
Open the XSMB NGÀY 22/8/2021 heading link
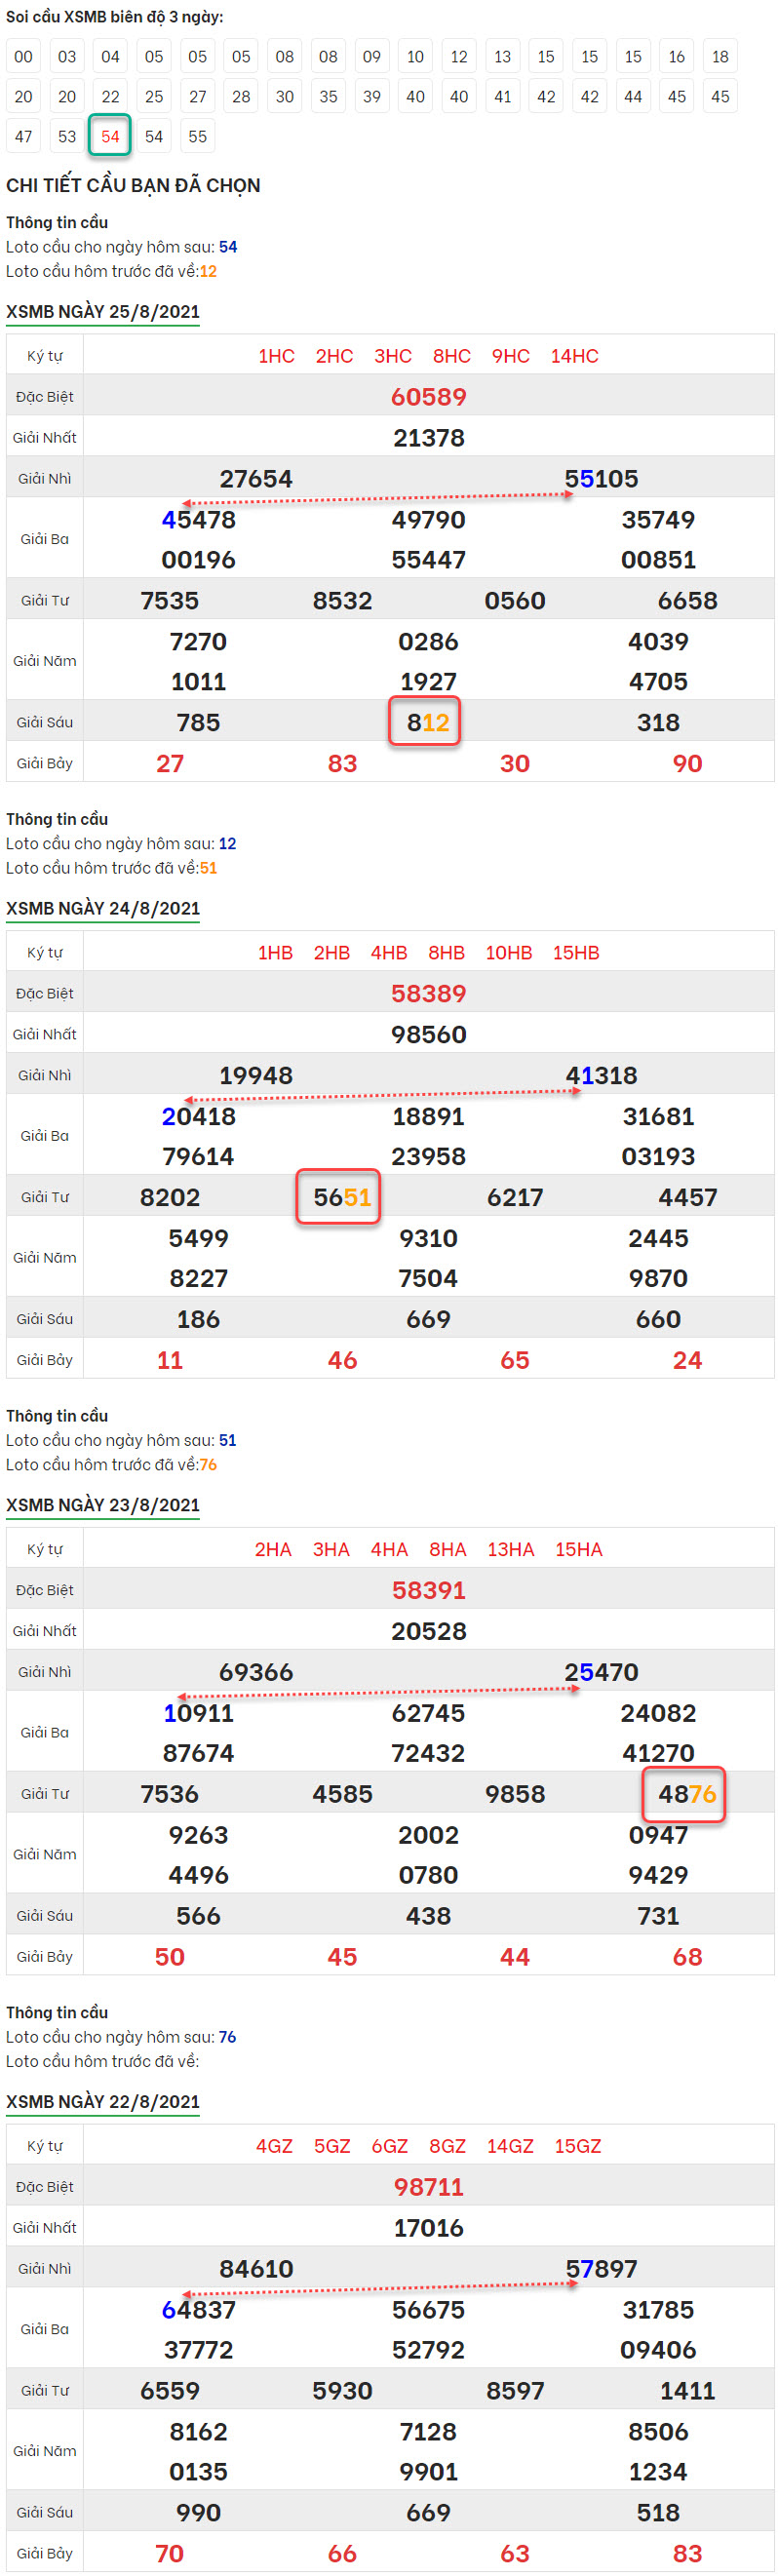pyautogui.click(x=103, y=2102)
